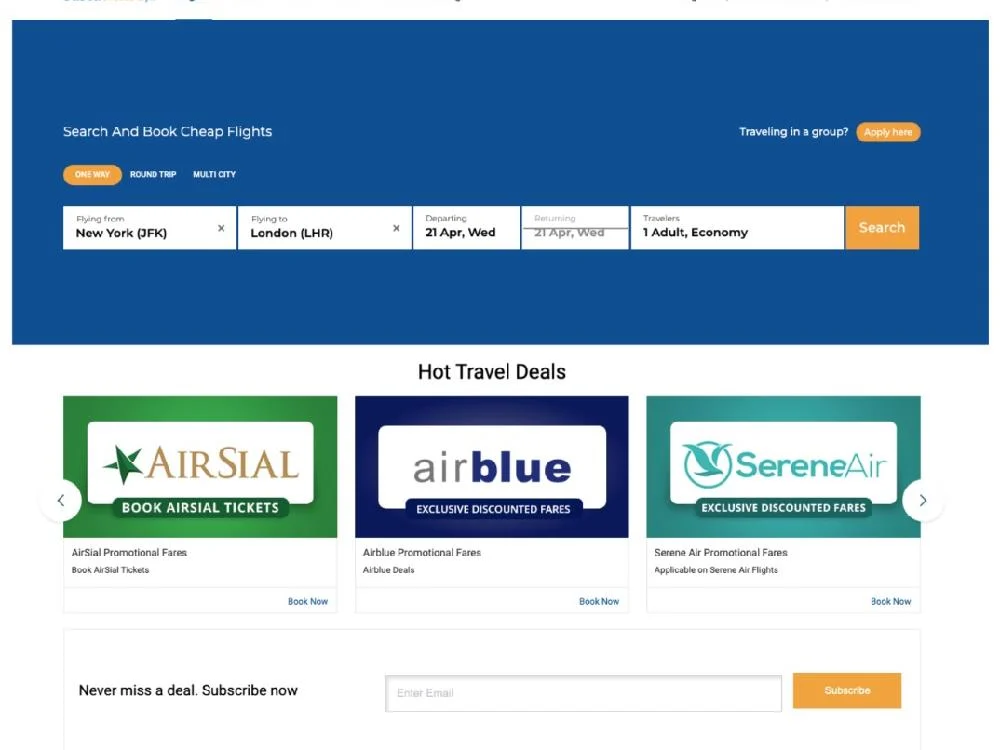The image size is (1000, 750).
Task: Click the Subscribe button
Action: point(847,691)
